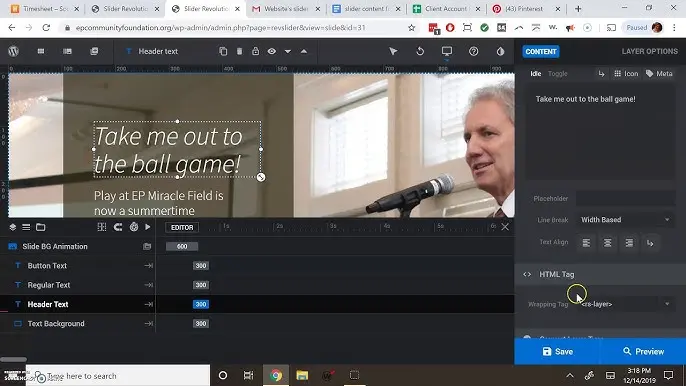Bookmark this page with star icon
The height and width of the screenshot is (386, 686).
coord(411,28)
